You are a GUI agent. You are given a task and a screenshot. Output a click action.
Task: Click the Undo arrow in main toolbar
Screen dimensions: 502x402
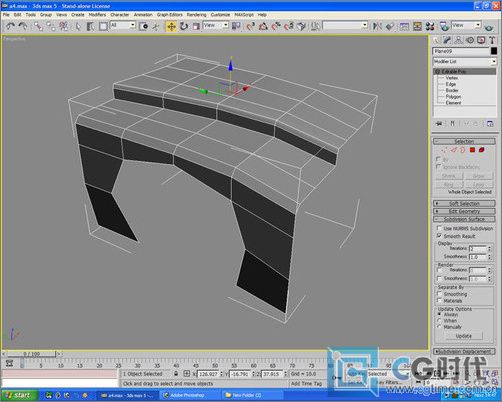10,26
